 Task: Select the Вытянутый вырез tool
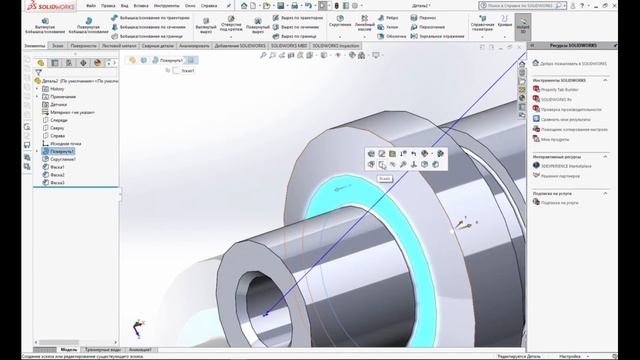point(206,25)
